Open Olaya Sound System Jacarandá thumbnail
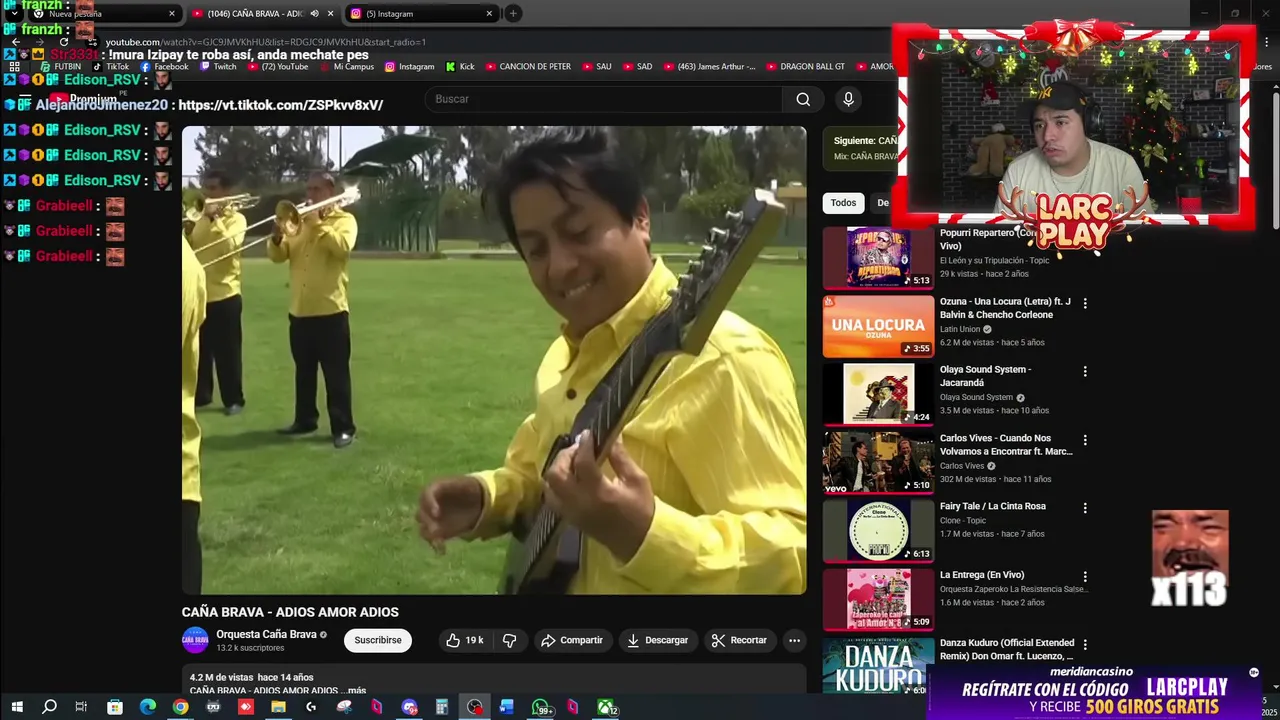 coord(878,394)
